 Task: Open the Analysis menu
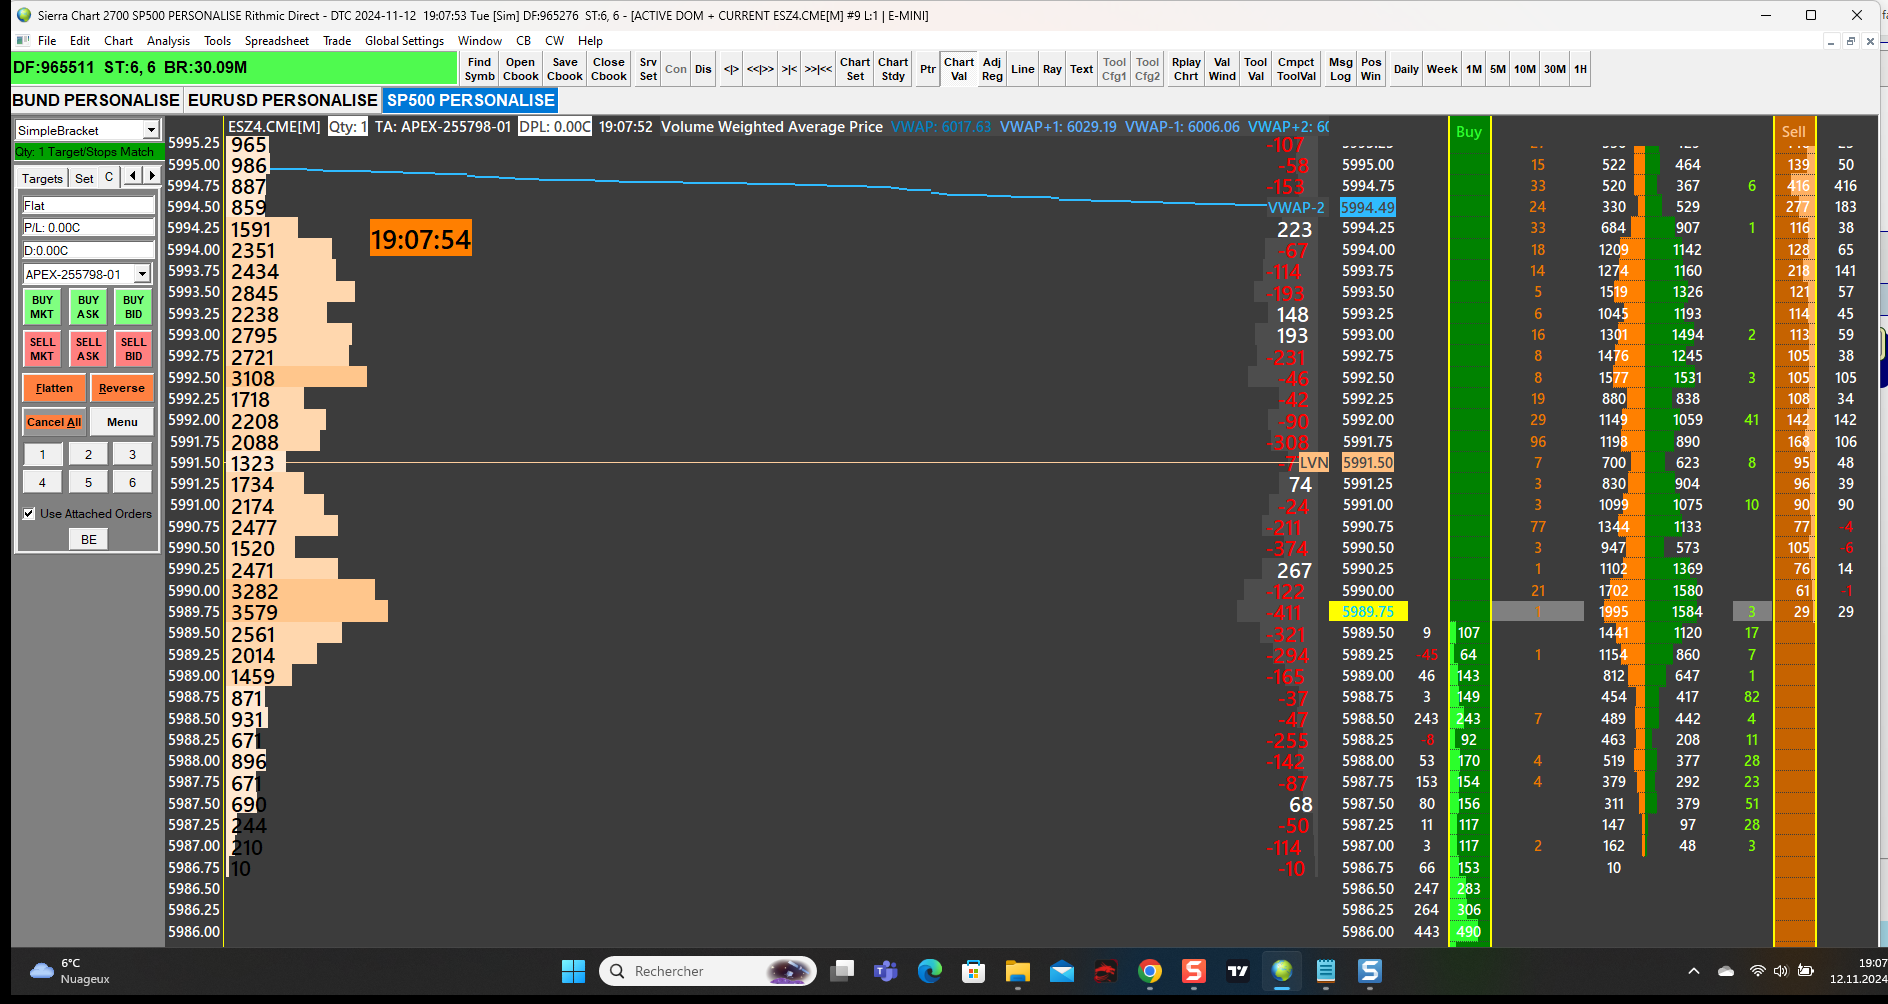(168, 41)
